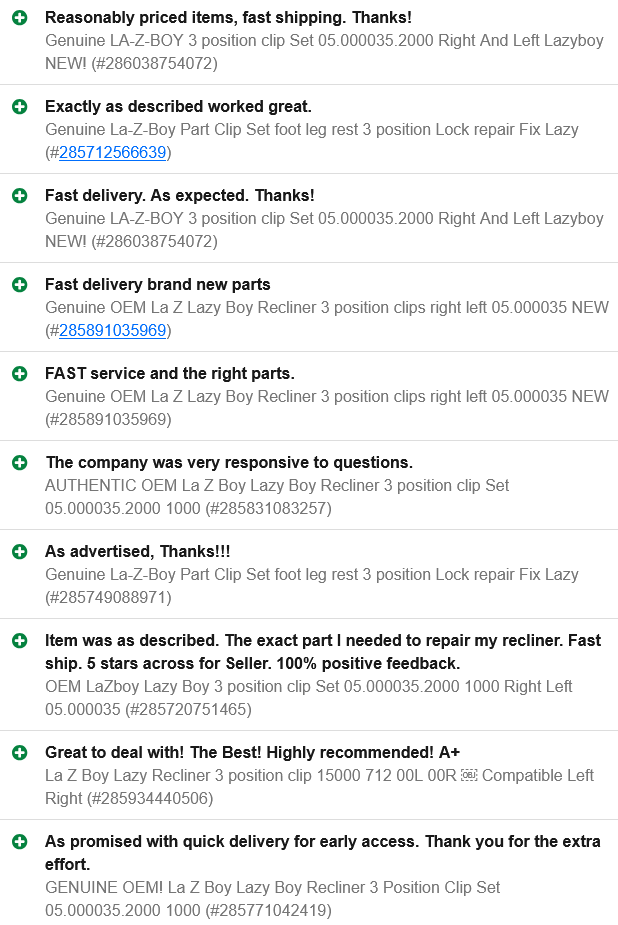The image size is (618, 925).
Task: Click green plus icon by "As promised with quick delivery"
Action: click(x=19, y=842)
